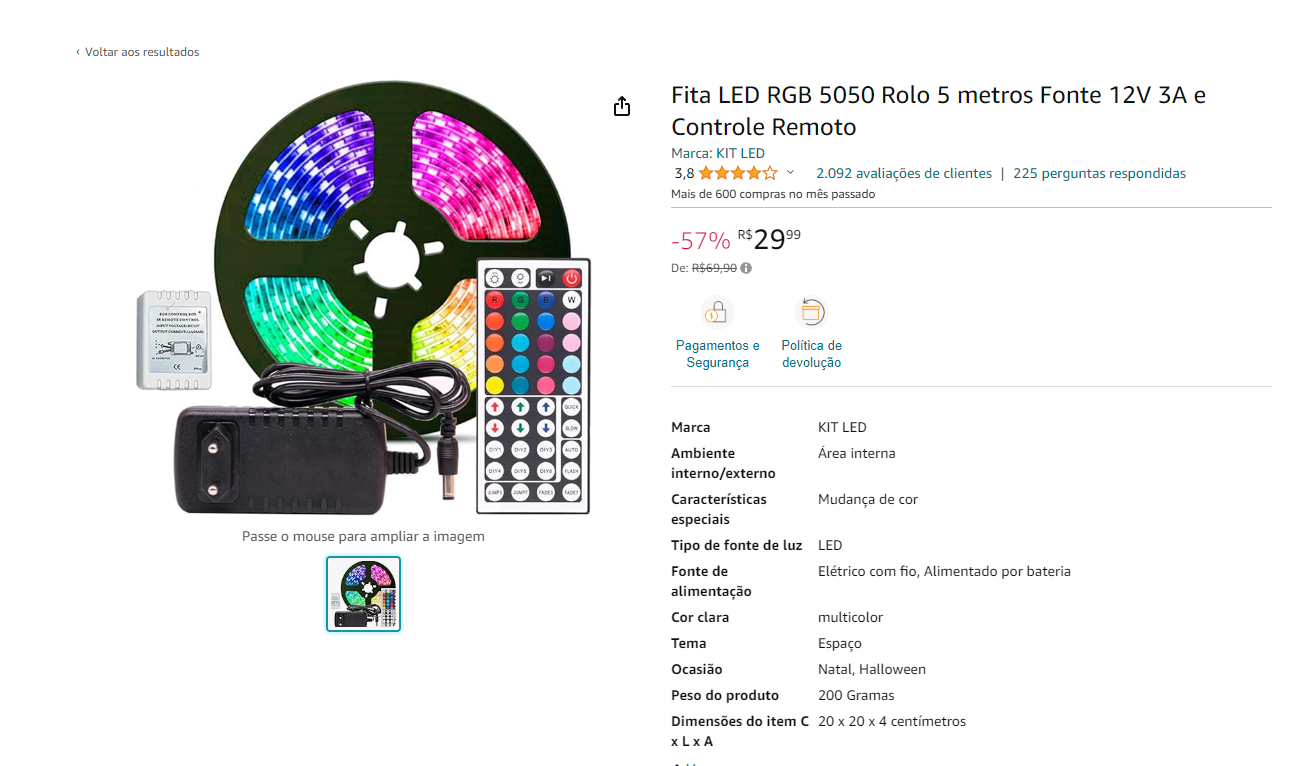Click the info icon beside R$69,90 price

click(746, 268)
